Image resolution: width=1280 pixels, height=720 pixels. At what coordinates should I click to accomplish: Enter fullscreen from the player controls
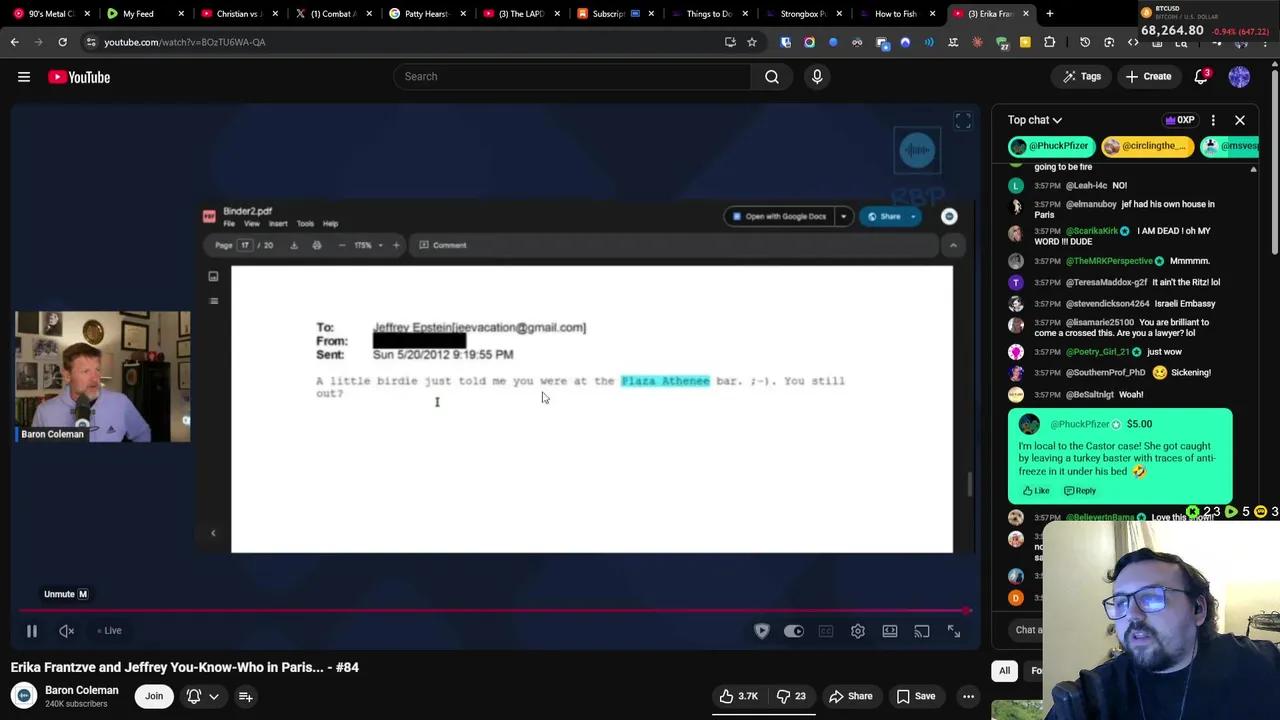954,631
